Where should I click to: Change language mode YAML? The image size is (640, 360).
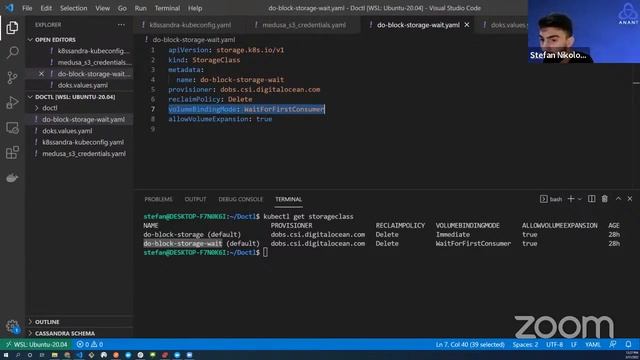pos(593,344)
